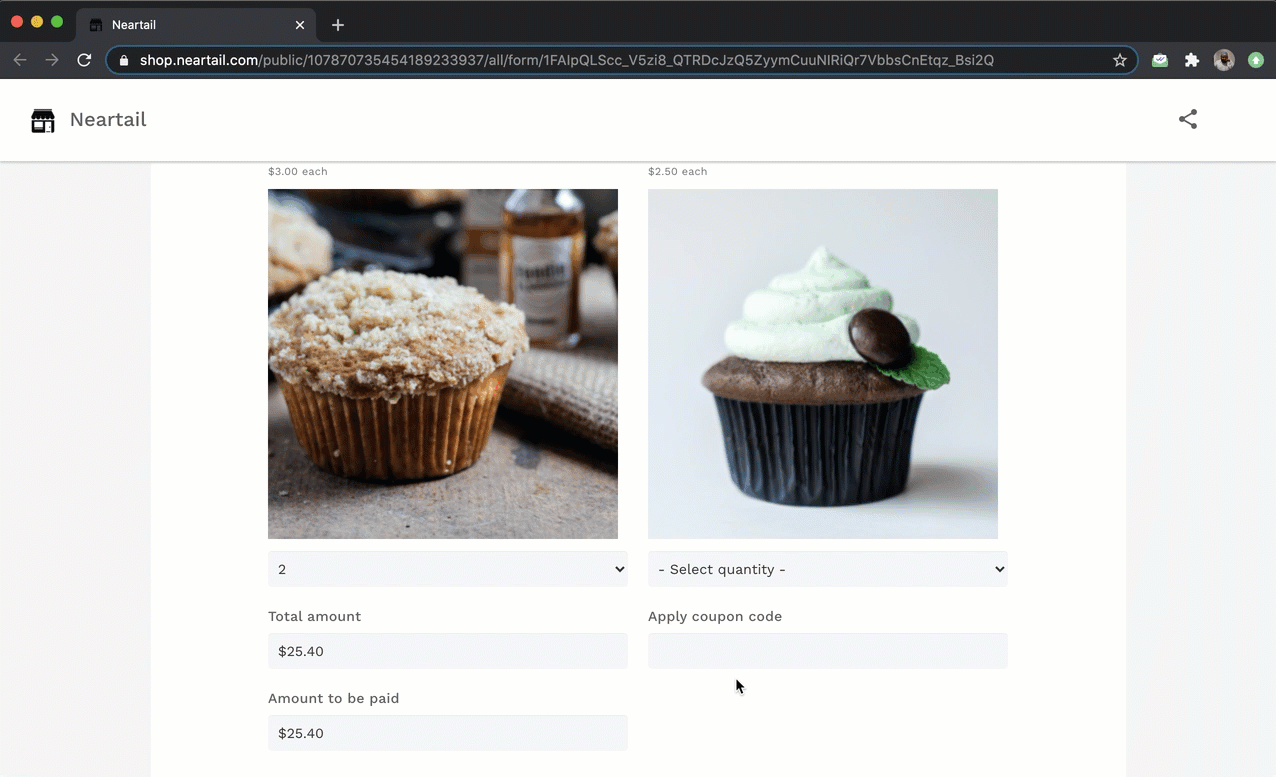
Task: Click the Neartail store logo icon
Action: [43, 120]
